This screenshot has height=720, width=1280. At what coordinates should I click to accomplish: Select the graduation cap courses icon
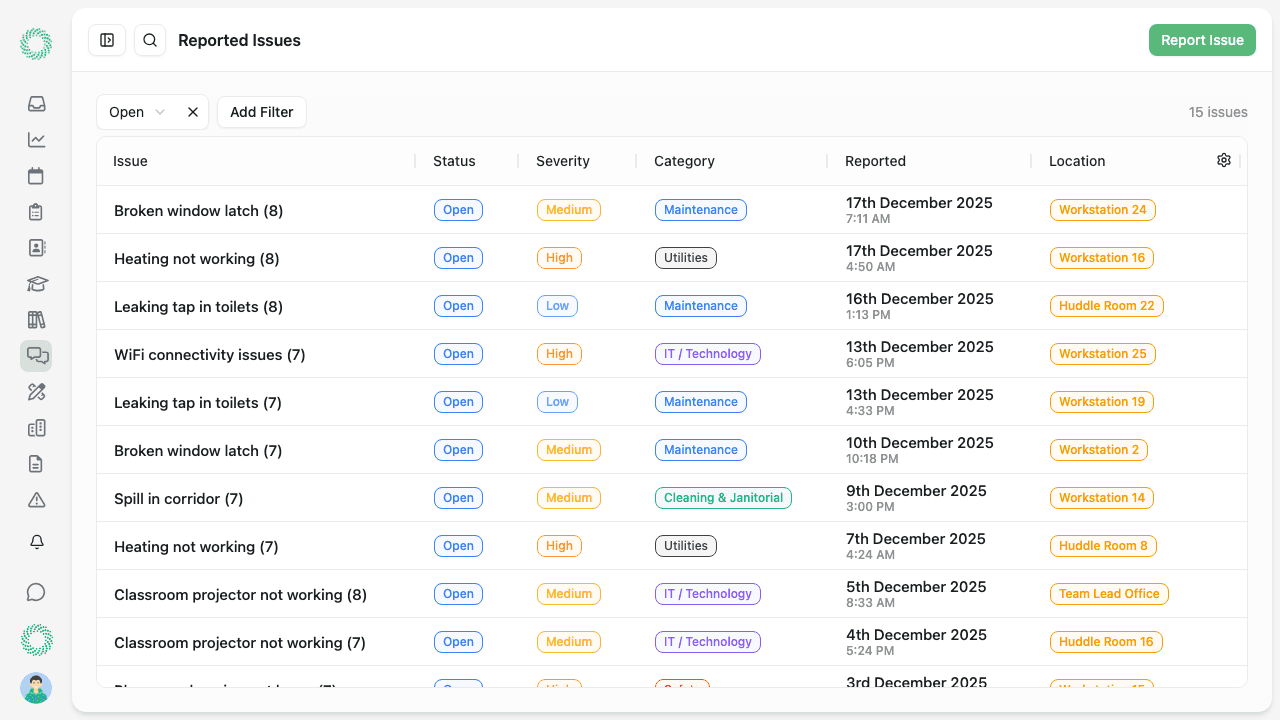tap(36, 283)
